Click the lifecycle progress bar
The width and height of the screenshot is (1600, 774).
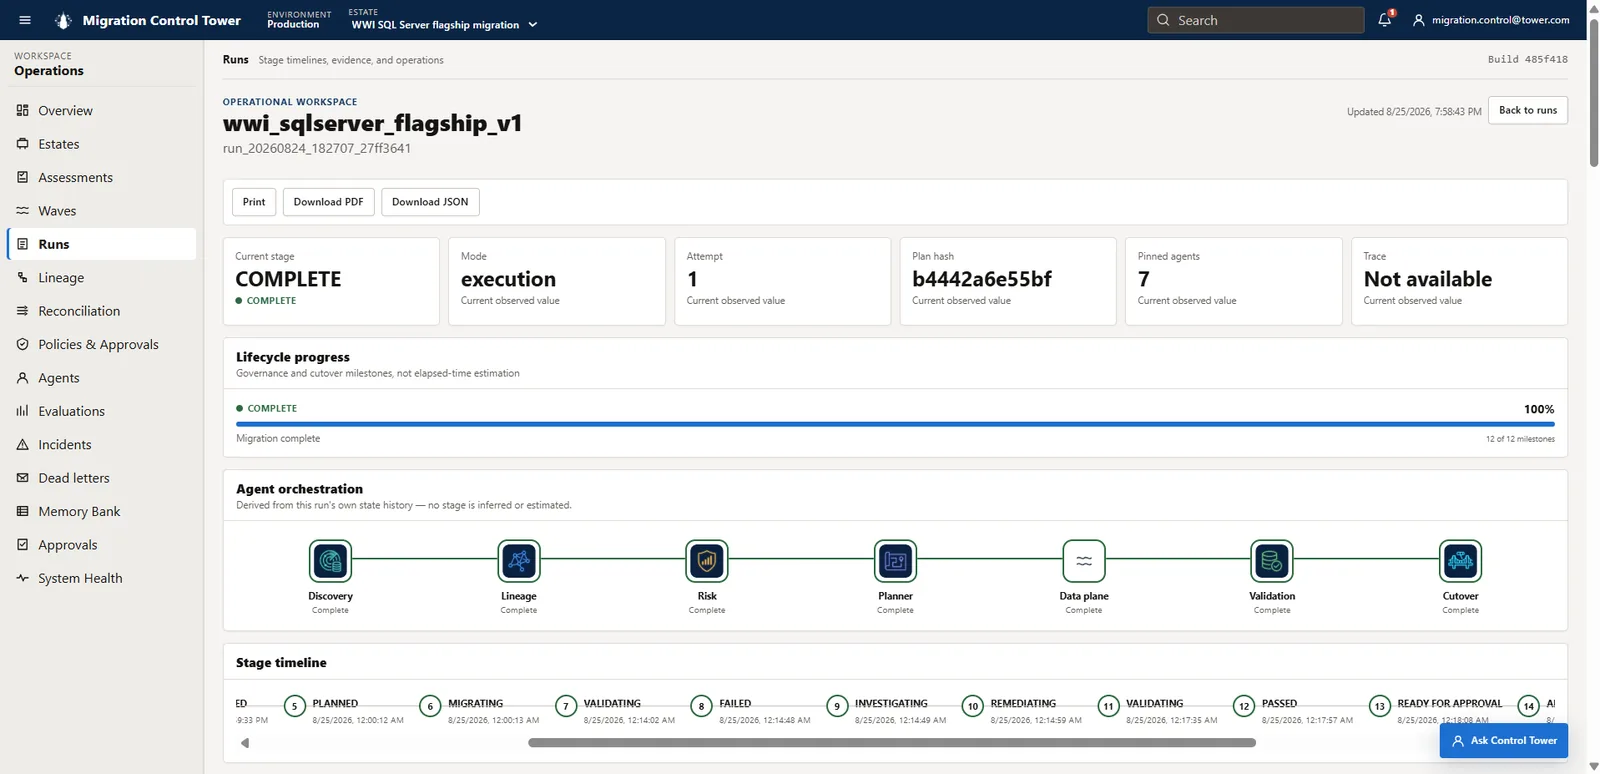pyautogui.click(x=895, y=424)
